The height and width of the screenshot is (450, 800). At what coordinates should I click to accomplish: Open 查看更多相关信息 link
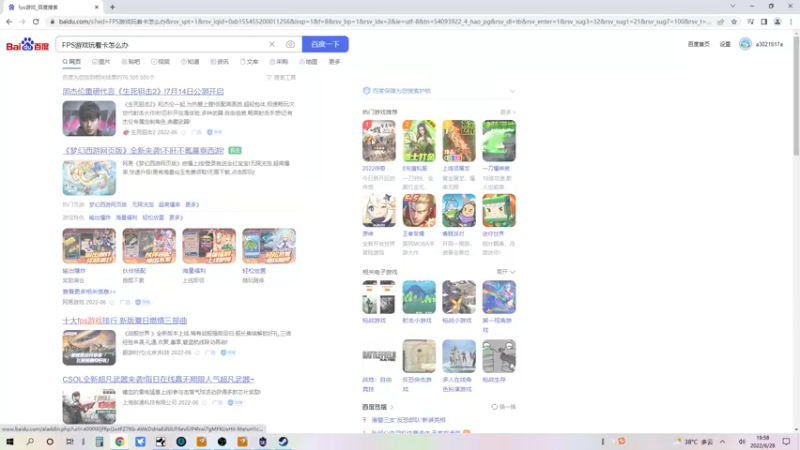coord(89,292)
